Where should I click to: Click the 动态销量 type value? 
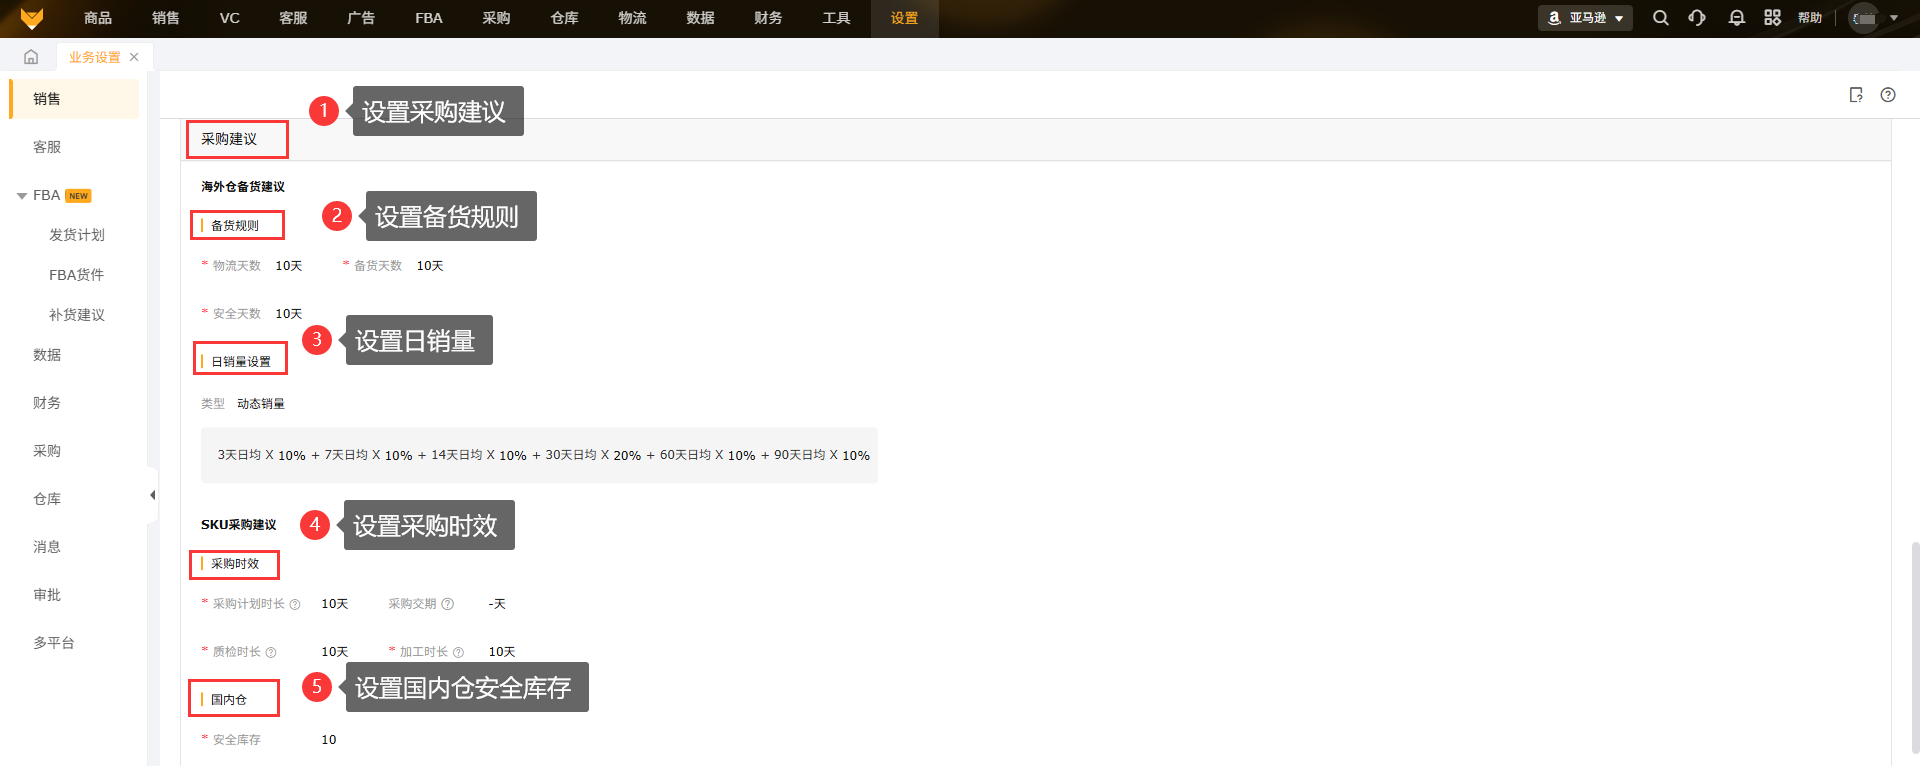261,404
